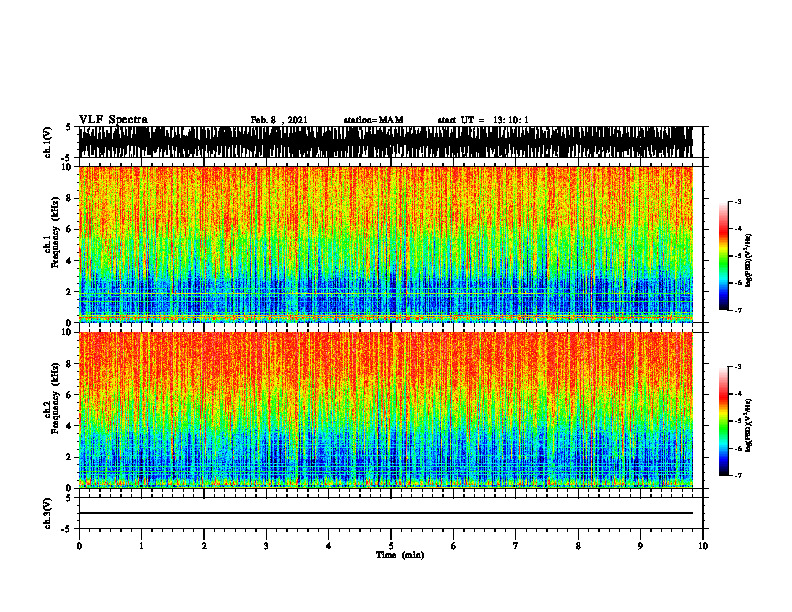Image resolution: width=792 pixels, height=612 pixels.
Task: Click the "ch.1(V)" waveform axis label
Action: (48, 142)
